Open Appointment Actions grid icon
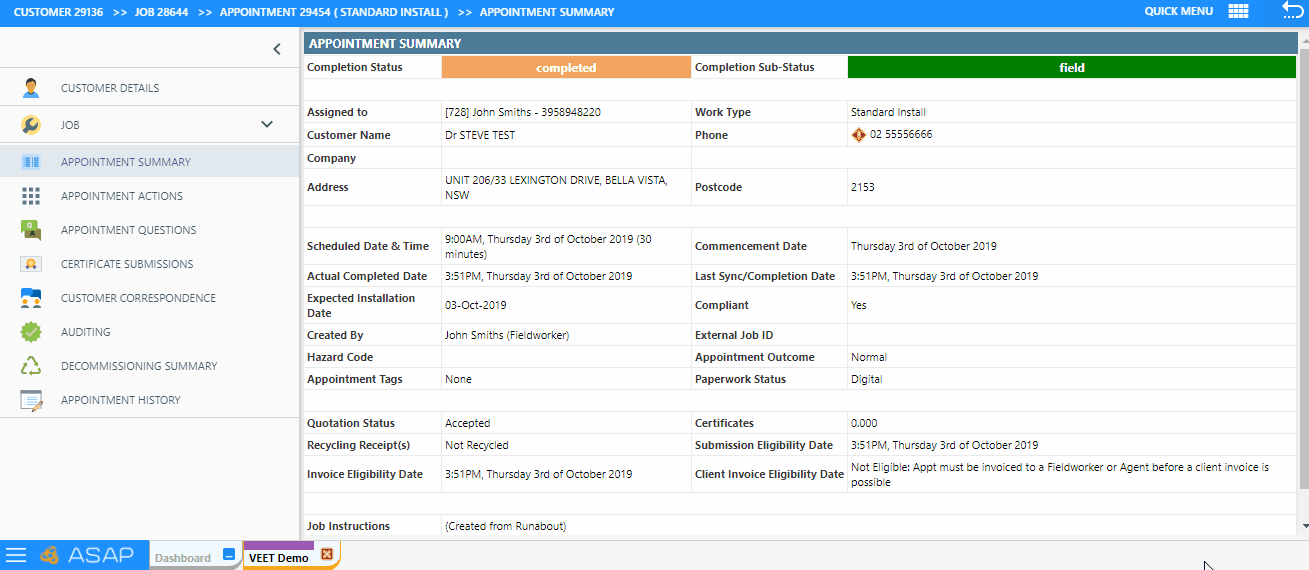The image size is (1309, 570). 31,196
